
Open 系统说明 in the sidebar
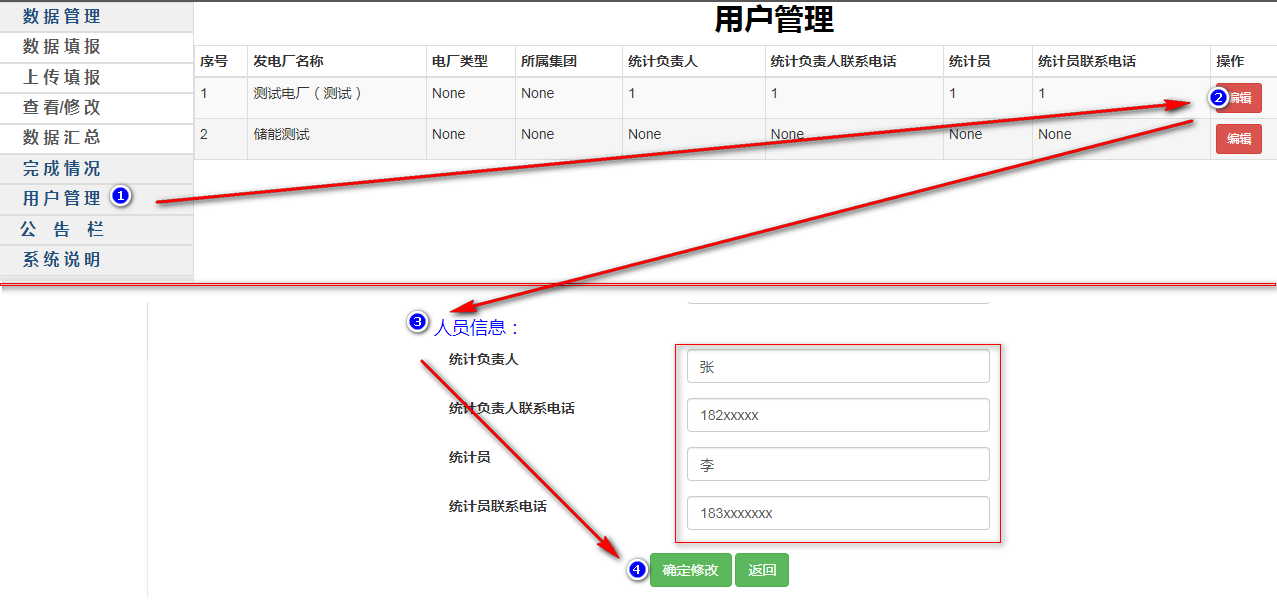tap(62, 259)
